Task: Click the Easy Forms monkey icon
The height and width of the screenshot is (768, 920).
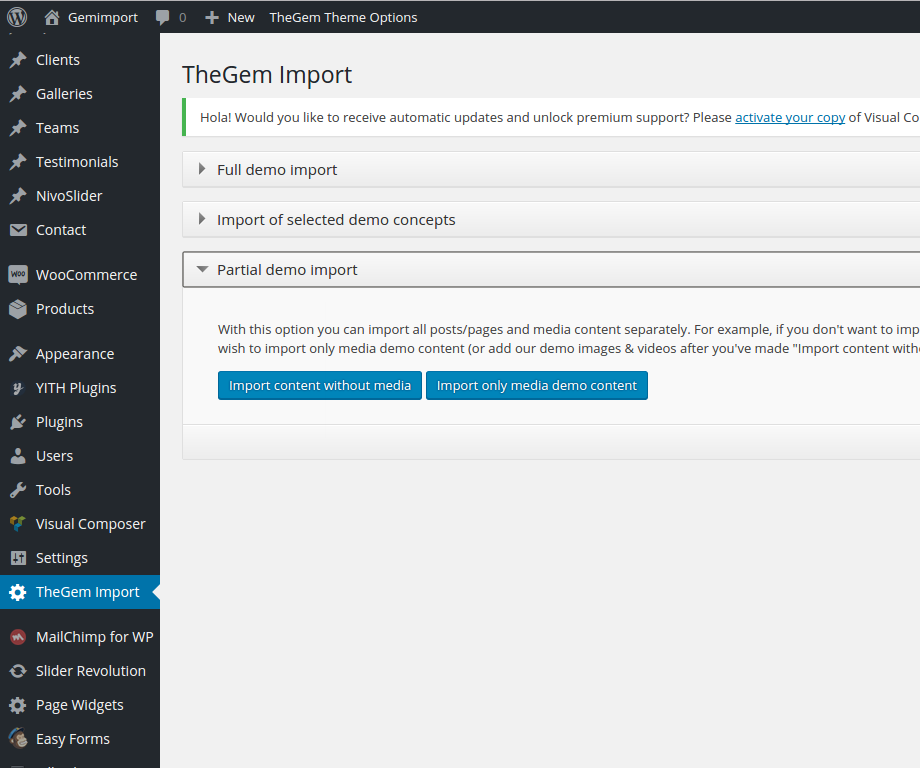Action: (x=17, y=739)
